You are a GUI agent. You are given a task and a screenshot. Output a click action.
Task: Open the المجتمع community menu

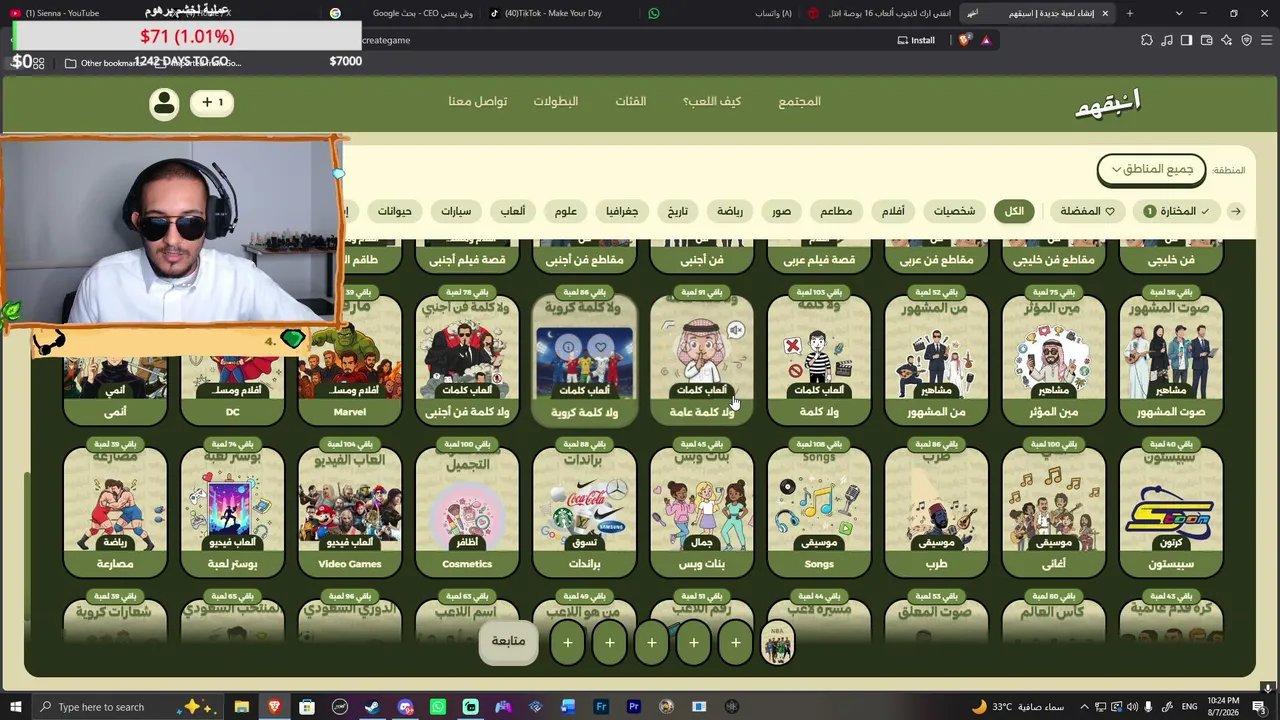799,101
